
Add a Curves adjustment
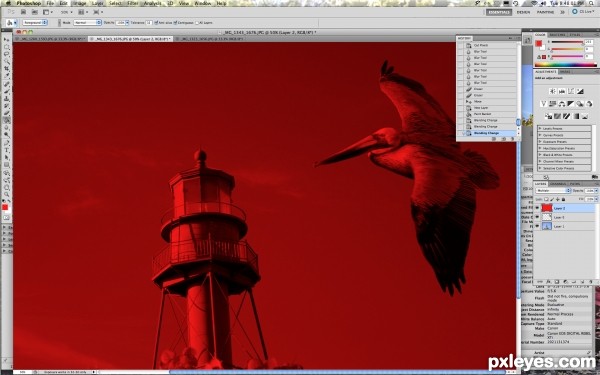[x=571, y=91]
